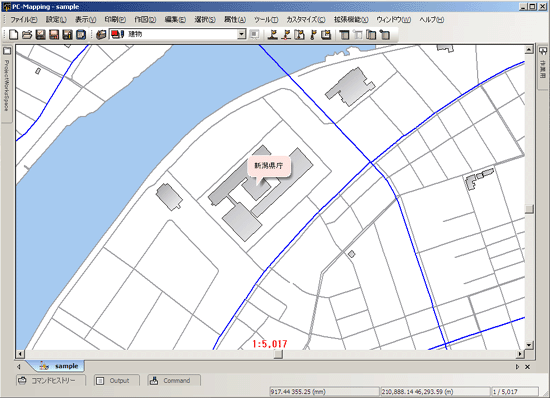
Task: Click the 新潟県庁 balloon label on map
Action: pyautogui.click(x=269, y=166)
